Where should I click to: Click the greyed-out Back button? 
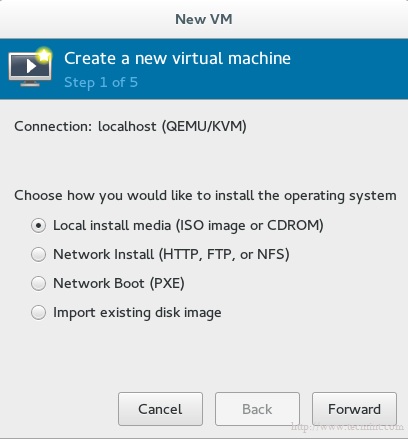(x=257, y=409)
